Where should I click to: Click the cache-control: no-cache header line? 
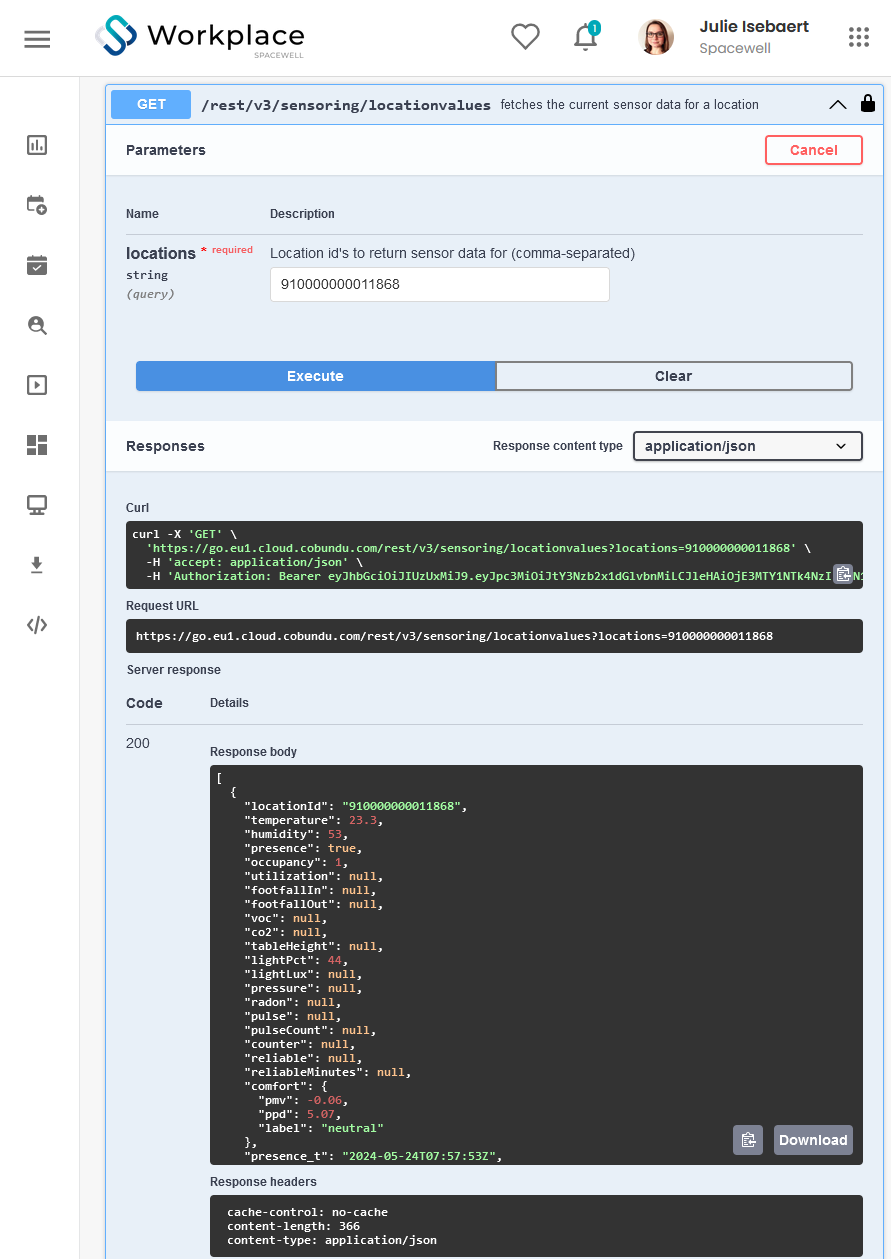(307, 1212)
